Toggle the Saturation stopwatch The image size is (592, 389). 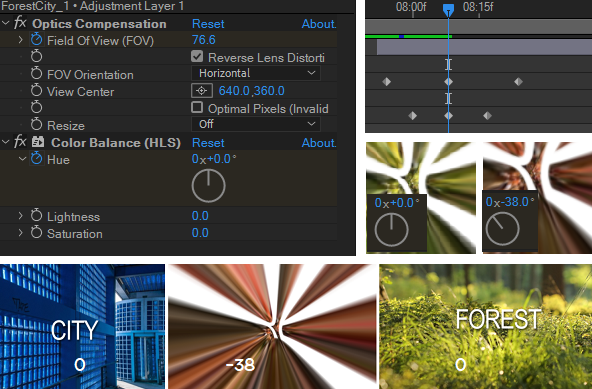click(x=37, y=232)
